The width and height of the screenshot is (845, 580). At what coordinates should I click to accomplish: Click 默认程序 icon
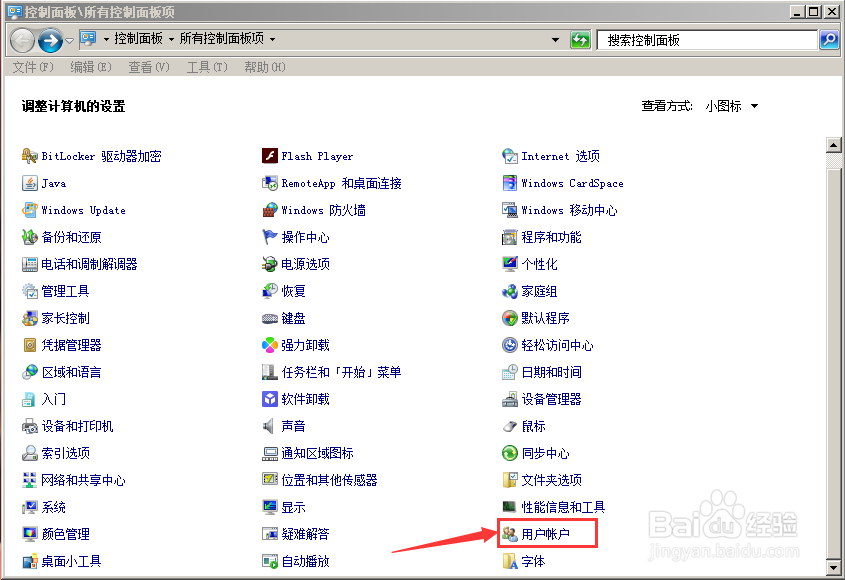(509, 319)
